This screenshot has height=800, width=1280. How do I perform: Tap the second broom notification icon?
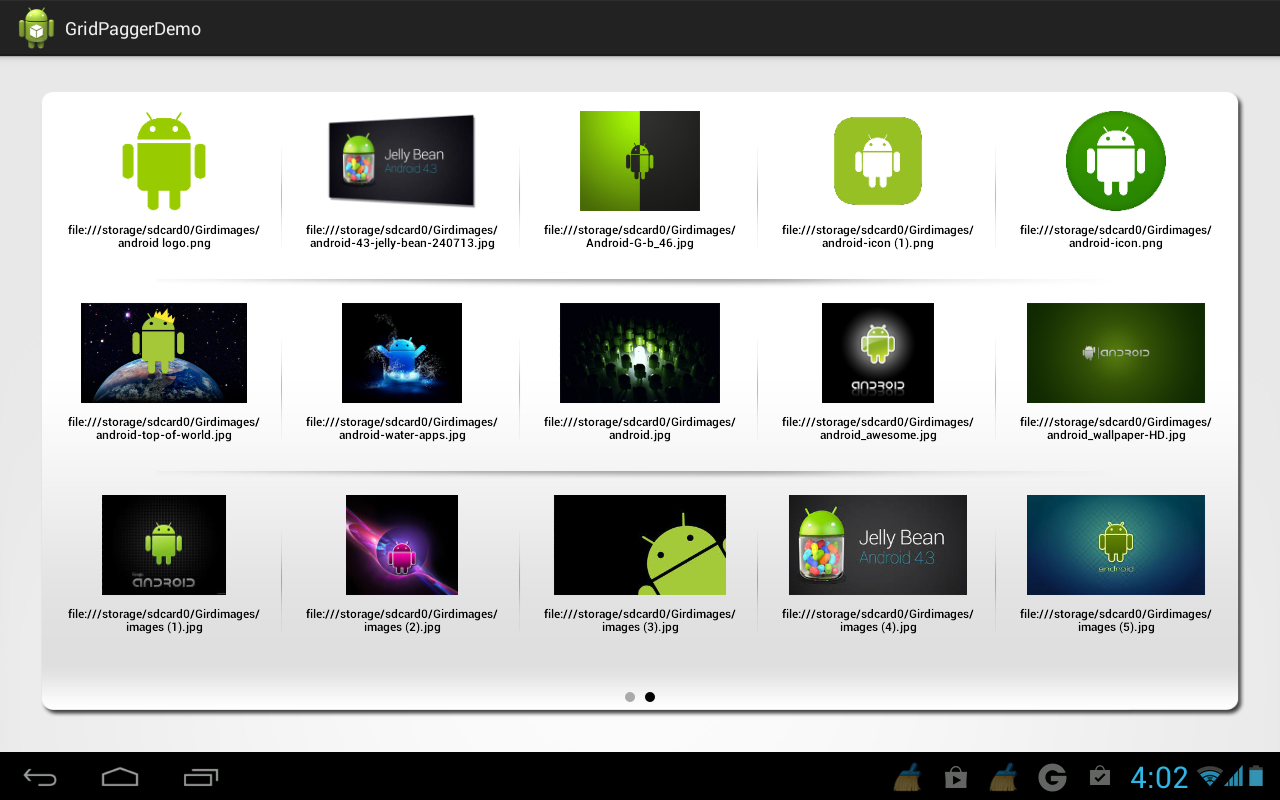click(x=1004, y=777)
